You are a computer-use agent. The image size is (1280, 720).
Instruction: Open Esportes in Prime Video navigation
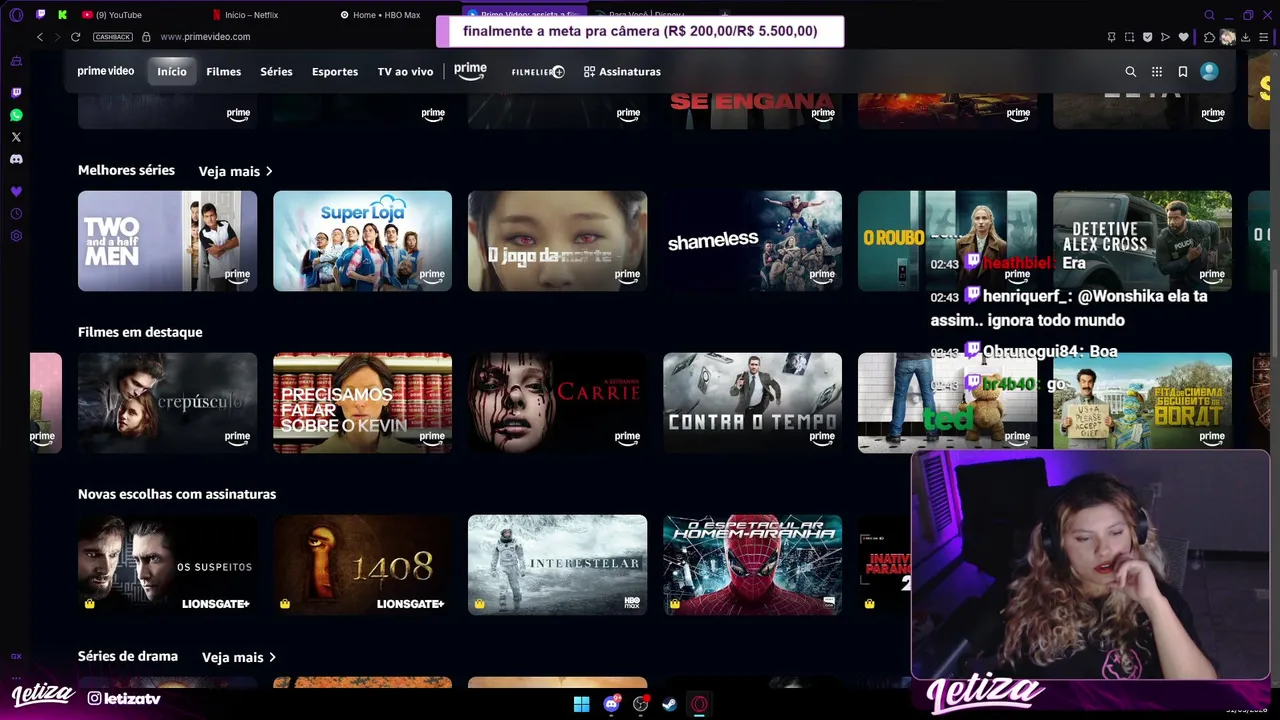coord(335,72)
